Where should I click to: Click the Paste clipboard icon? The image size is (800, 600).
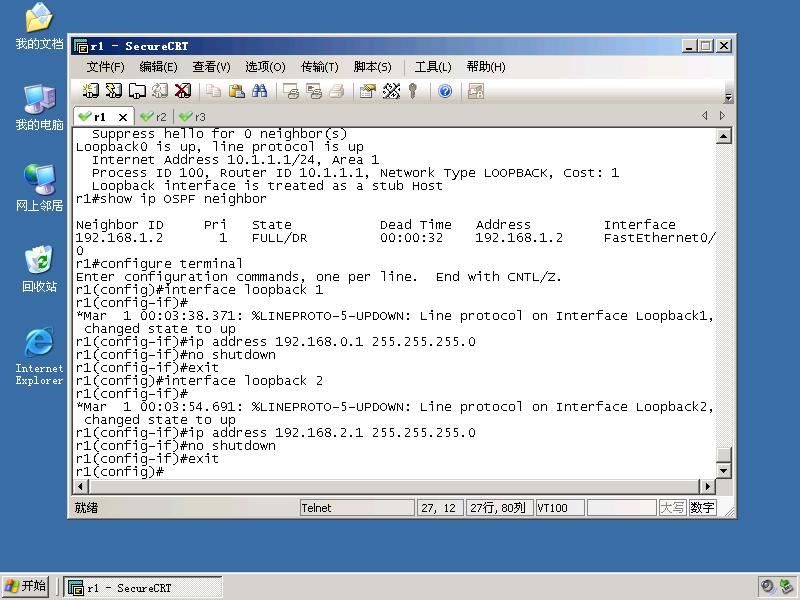(x=236, y=91)
